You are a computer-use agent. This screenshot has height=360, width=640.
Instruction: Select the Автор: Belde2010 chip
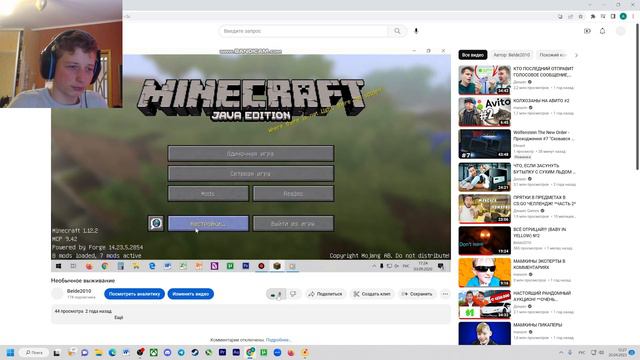(511, 55)
